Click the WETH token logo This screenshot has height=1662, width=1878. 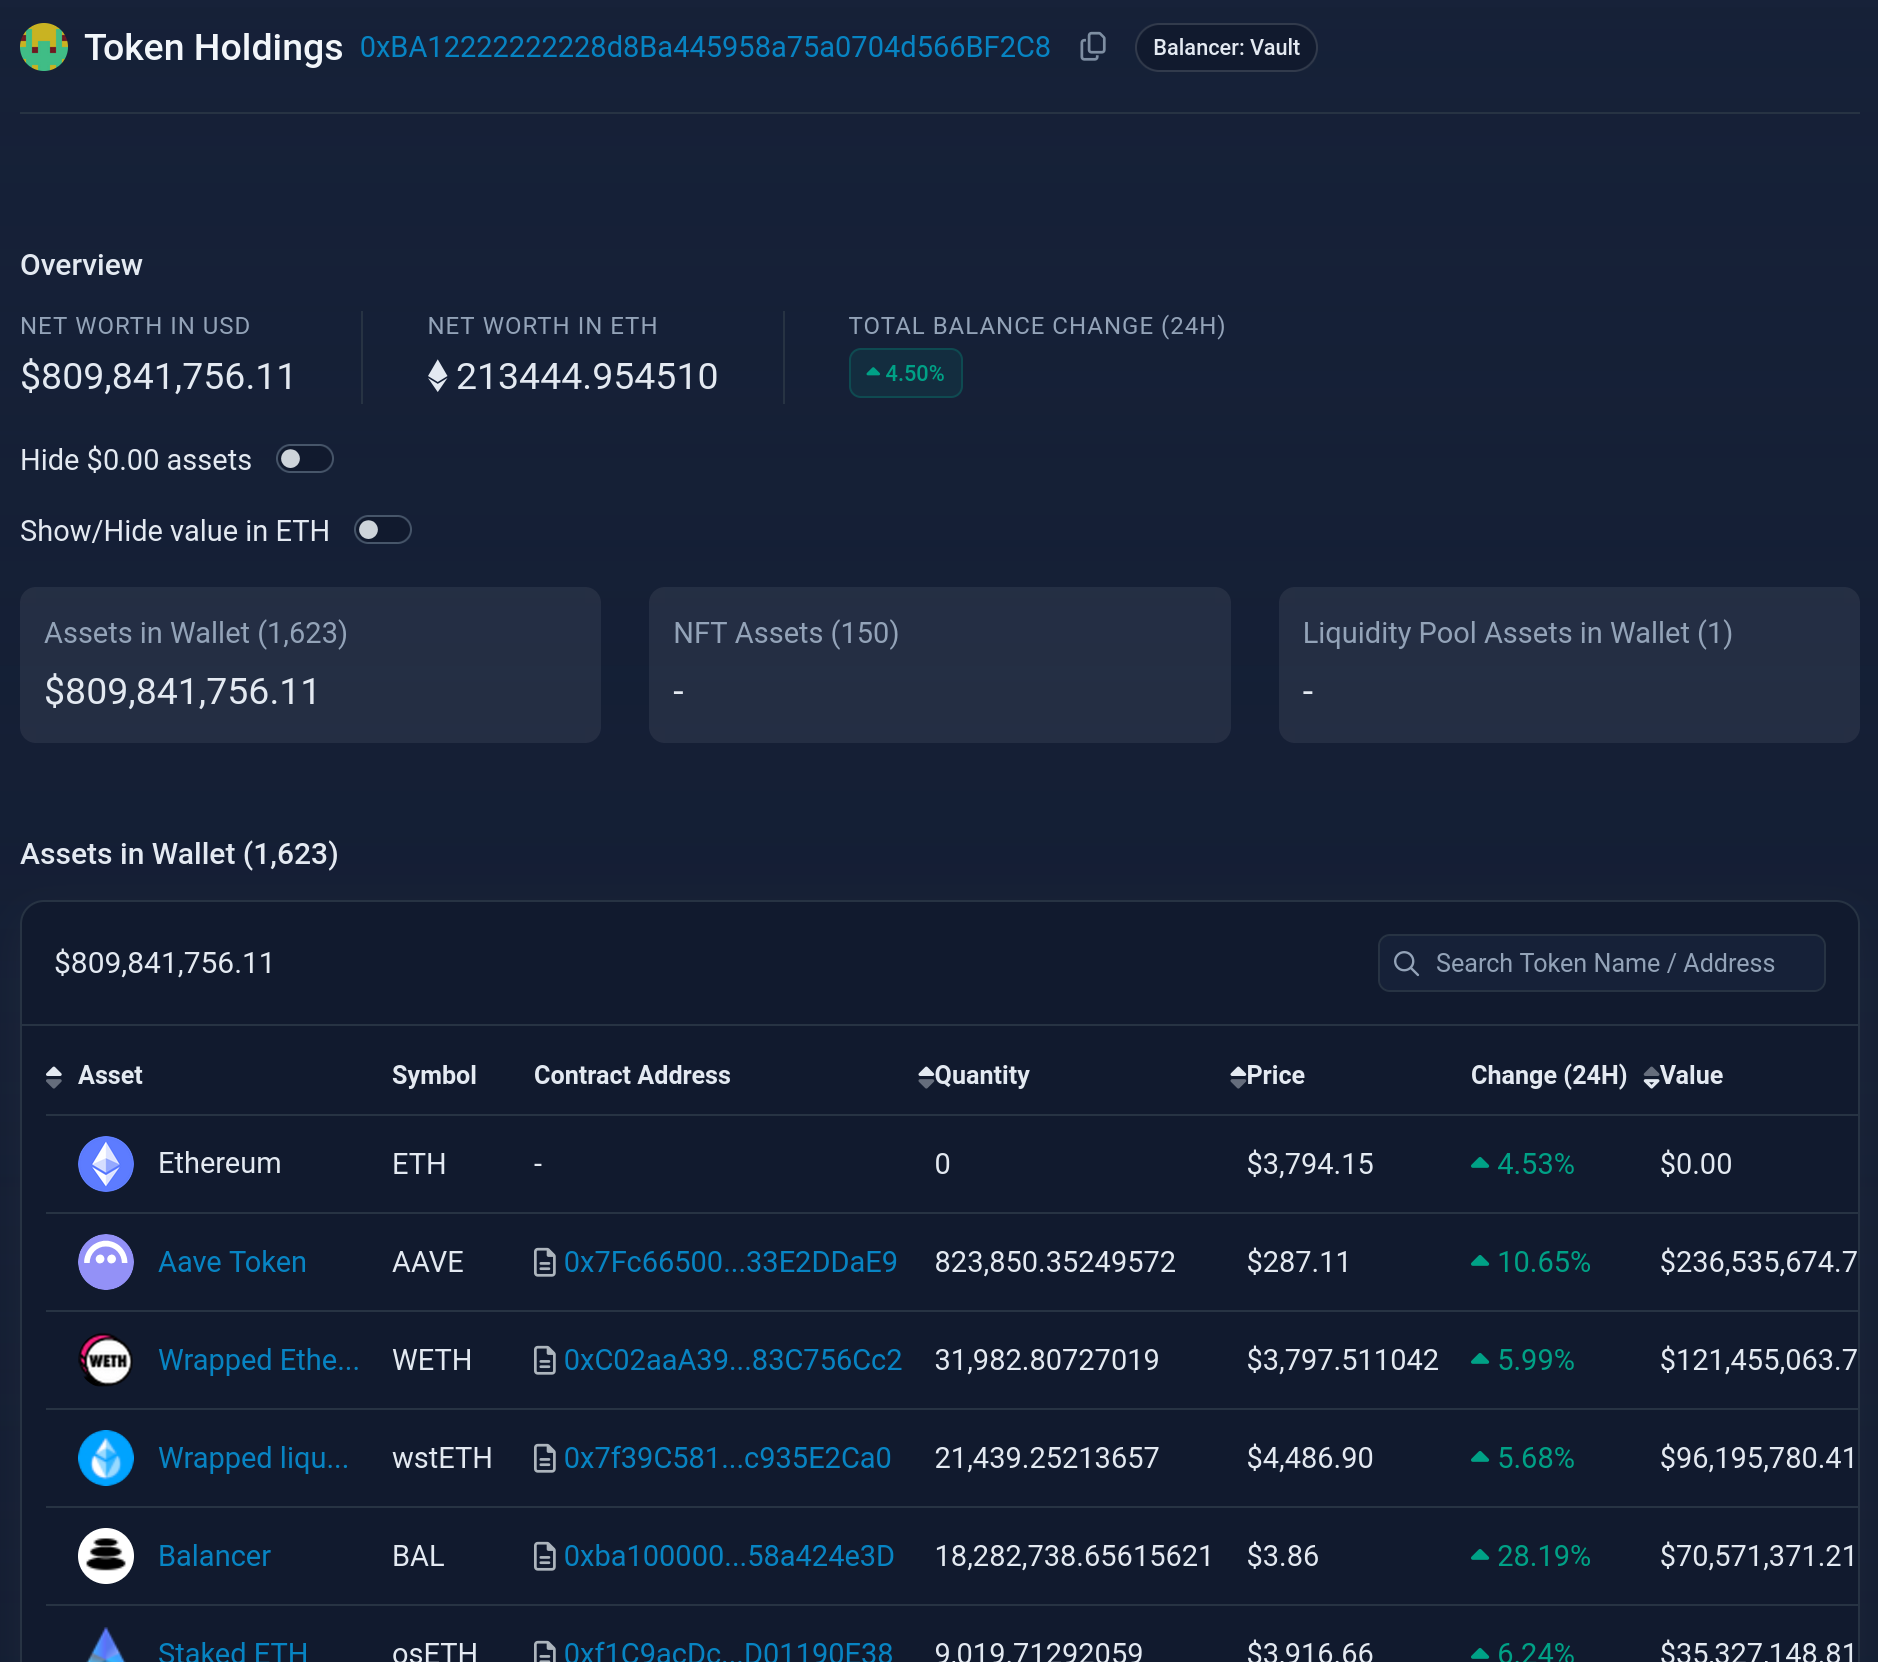[105, 1359]
